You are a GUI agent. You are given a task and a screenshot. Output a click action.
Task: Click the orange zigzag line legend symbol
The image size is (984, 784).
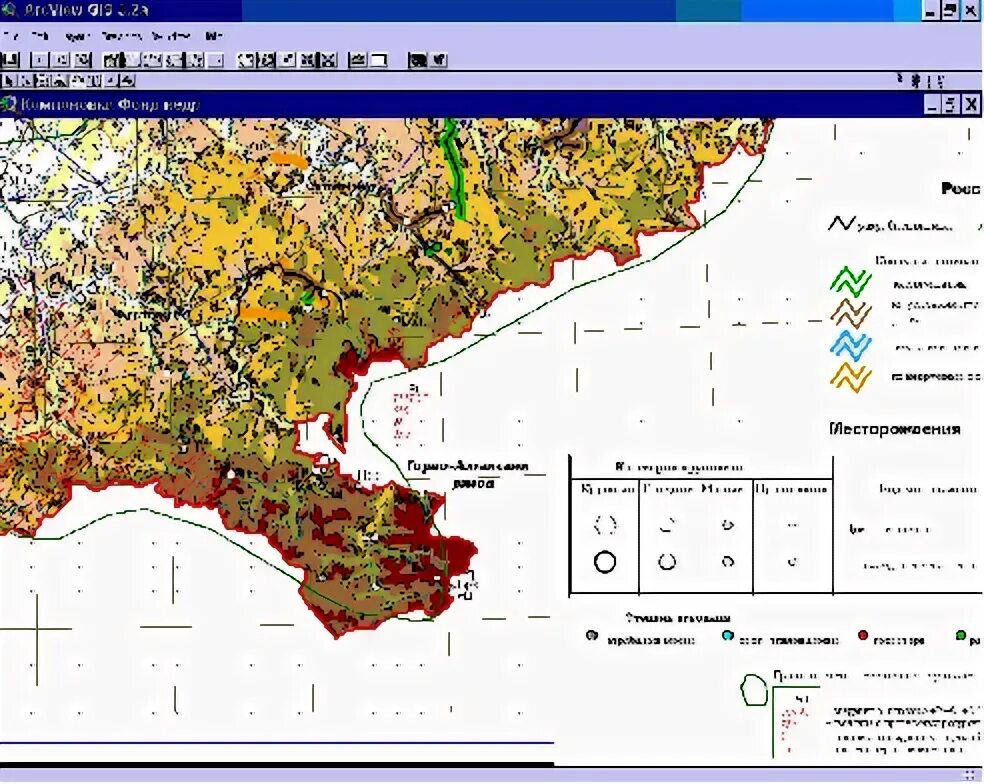point(850,377)
